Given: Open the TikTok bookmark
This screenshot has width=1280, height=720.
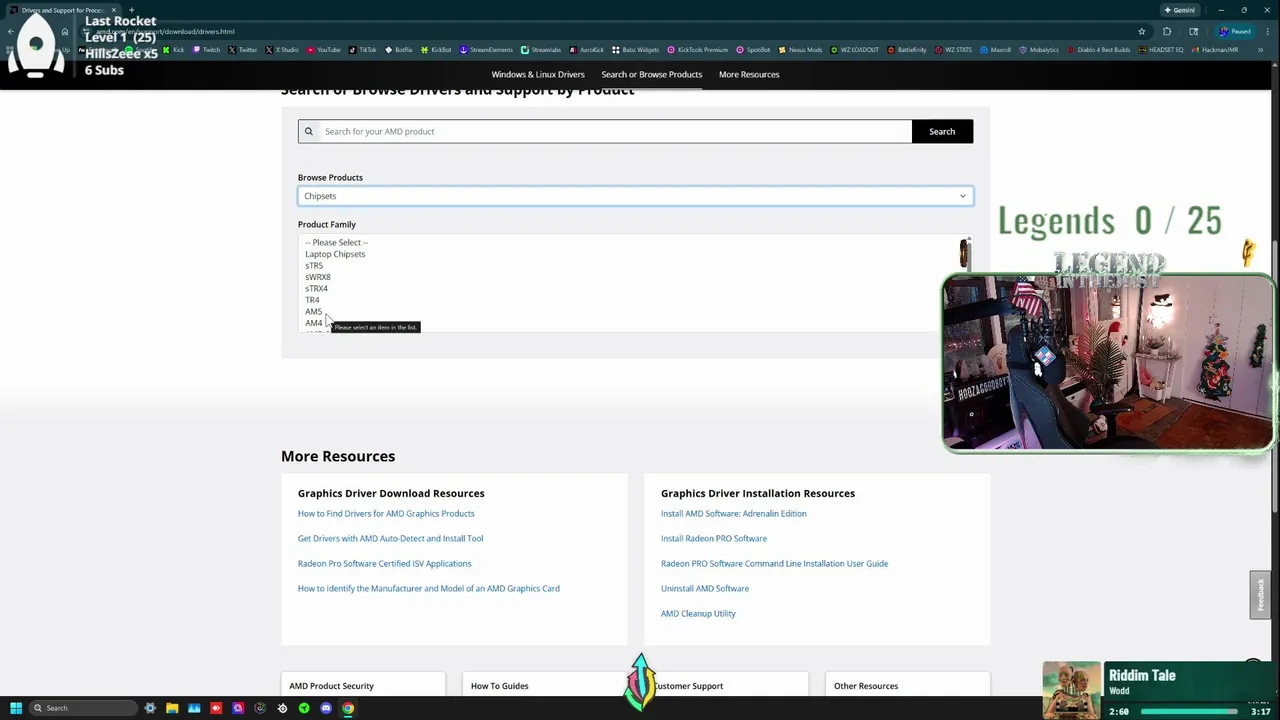Looking at the screenshot, I should (x=363, y=50).
